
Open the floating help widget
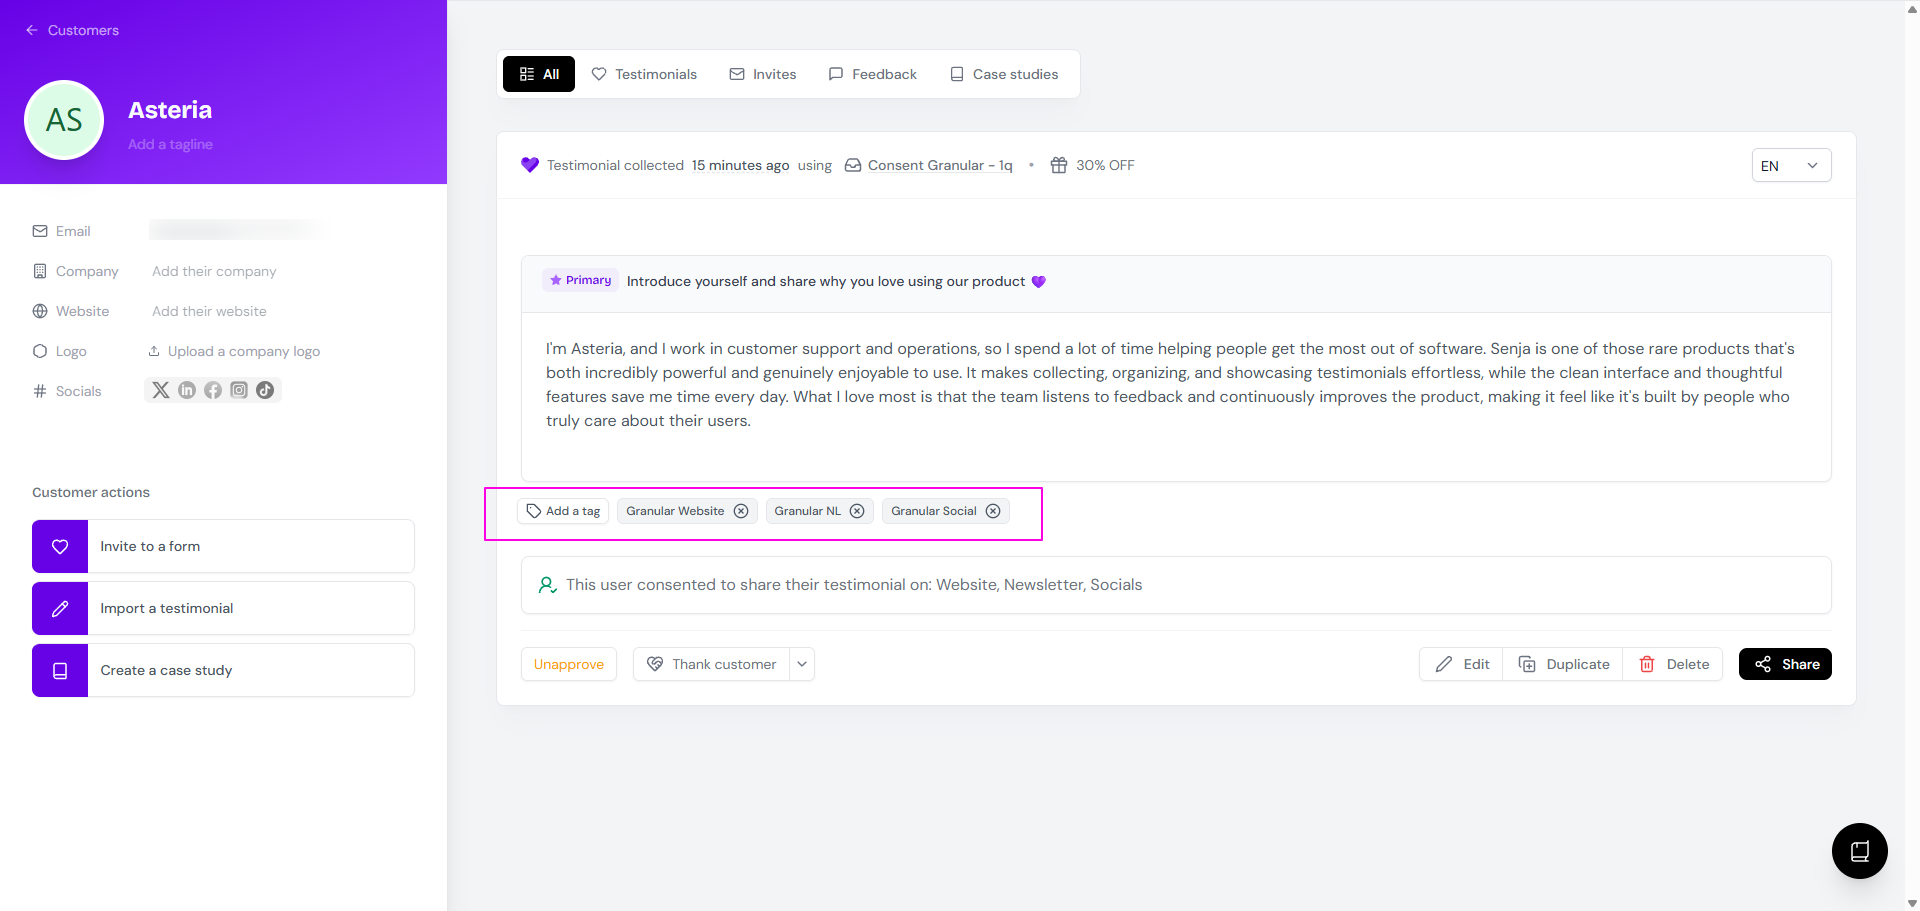(1860, 851)
